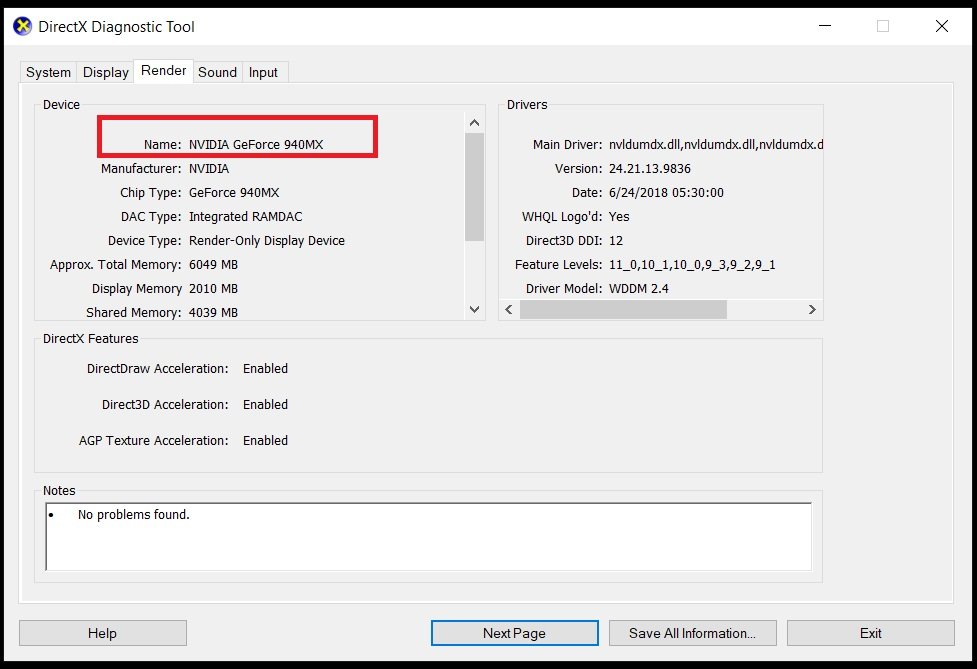Click the DirectDraw Acceleration Enabled value

(x=265, y=369)
